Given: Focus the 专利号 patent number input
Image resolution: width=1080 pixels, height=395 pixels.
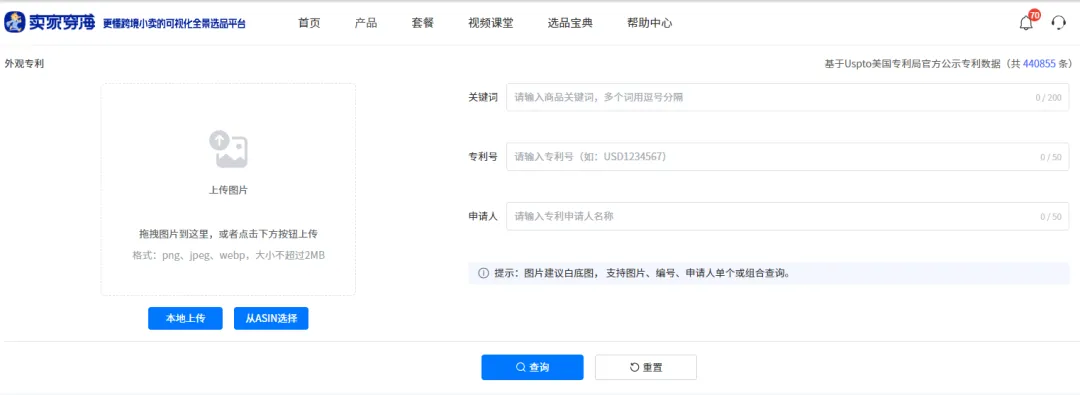Looking at the screenshot, I should click(788, 156).
